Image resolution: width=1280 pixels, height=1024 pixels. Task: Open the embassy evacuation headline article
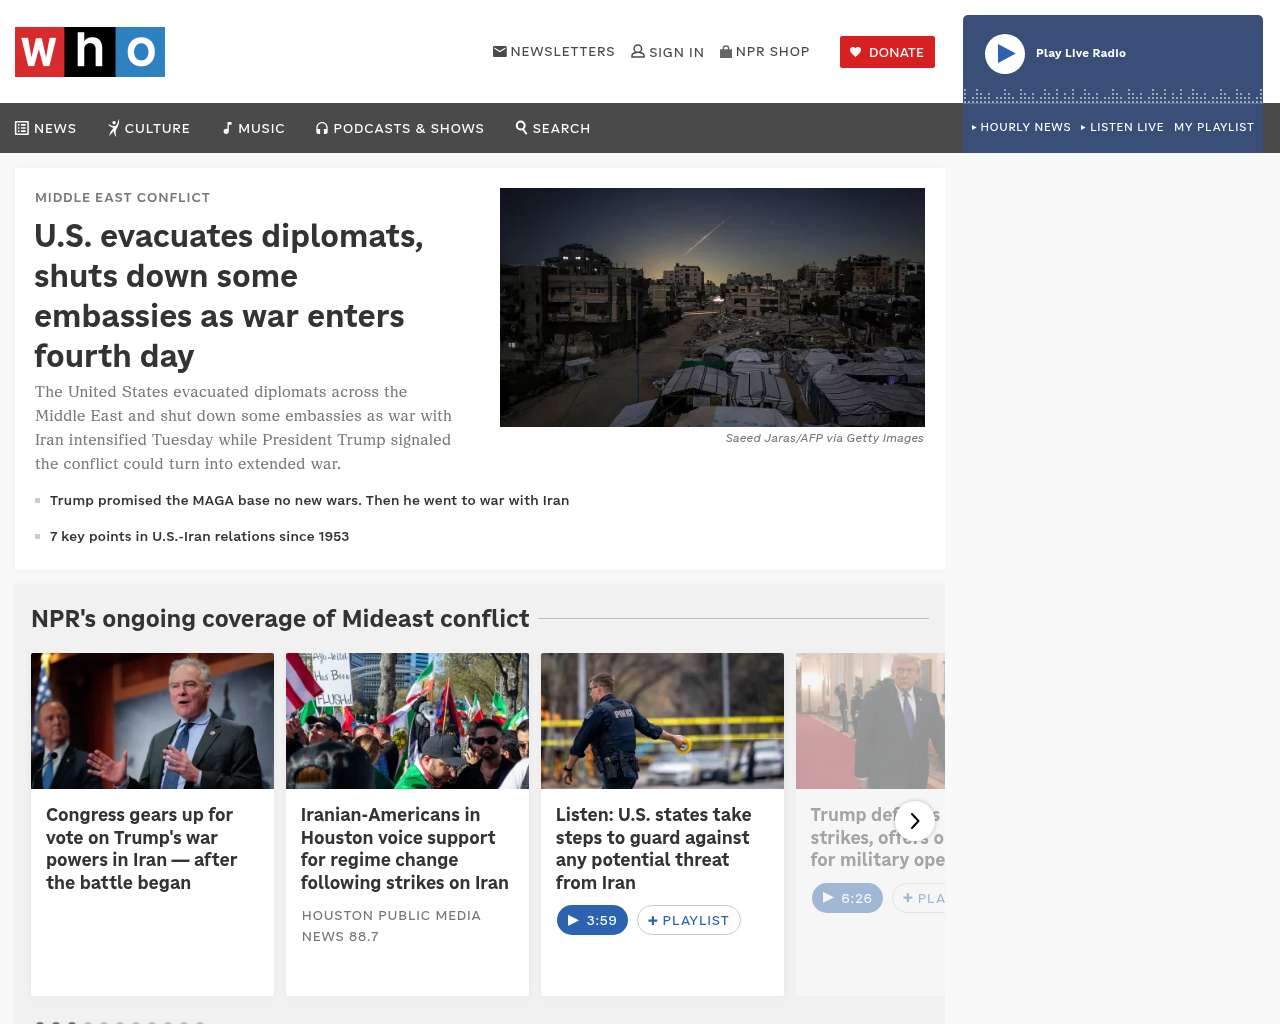click(x=229, y=295)
